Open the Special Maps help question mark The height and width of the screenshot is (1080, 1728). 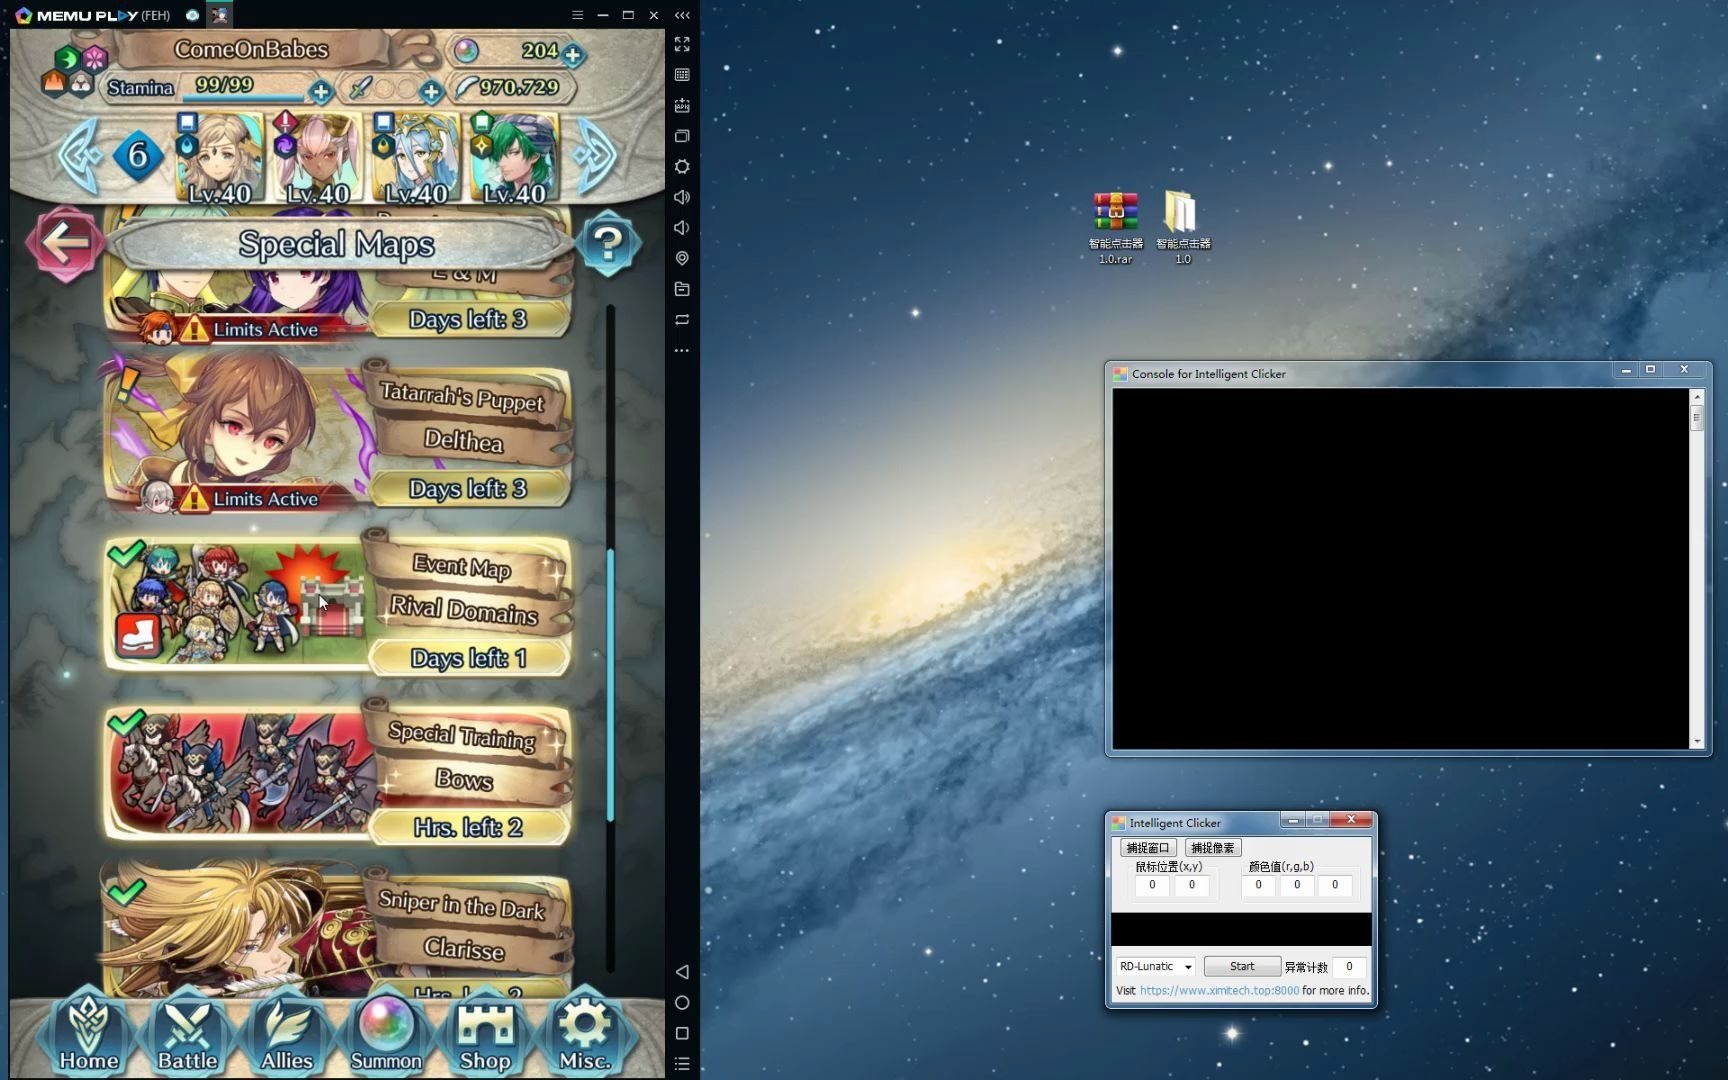[608, 243]
